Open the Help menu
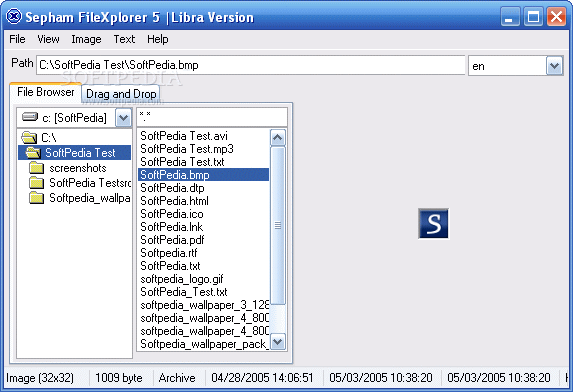This screenshot has width=573, height=392. pos(158,39)
